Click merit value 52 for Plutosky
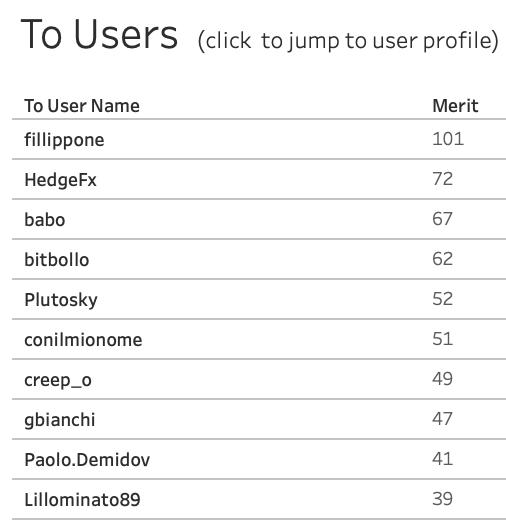This screenshot has width=506, height=522. (x=442, y=299)
